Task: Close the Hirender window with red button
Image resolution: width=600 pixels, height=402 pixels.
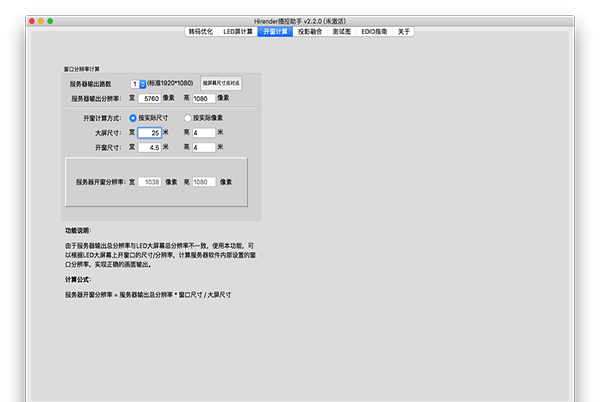Action: (32, 21)
